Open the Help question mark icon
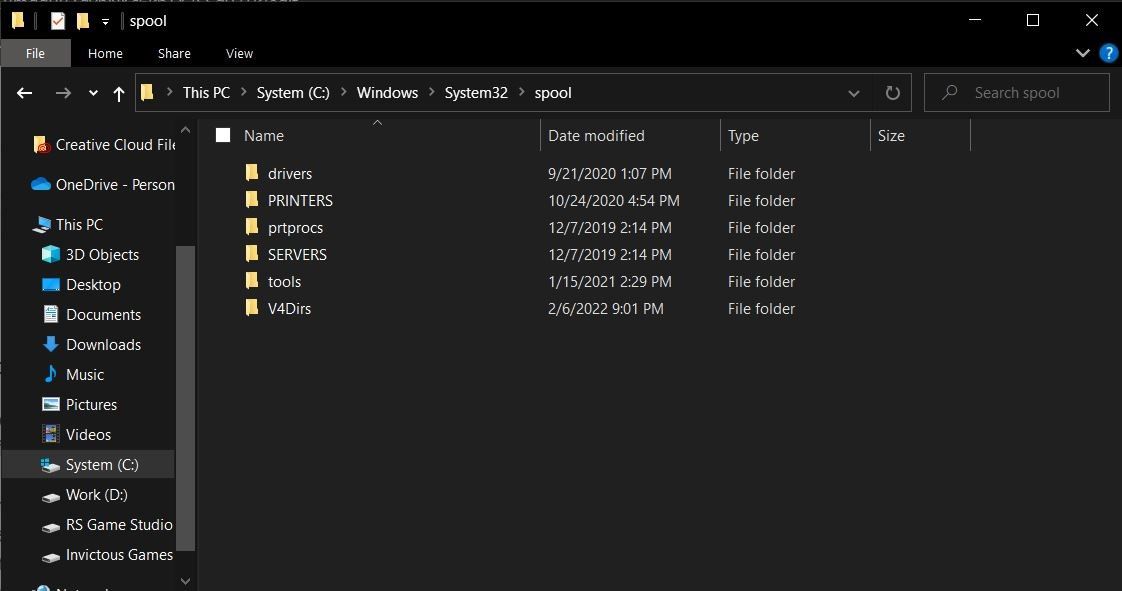 click(x=1108, y=53)
